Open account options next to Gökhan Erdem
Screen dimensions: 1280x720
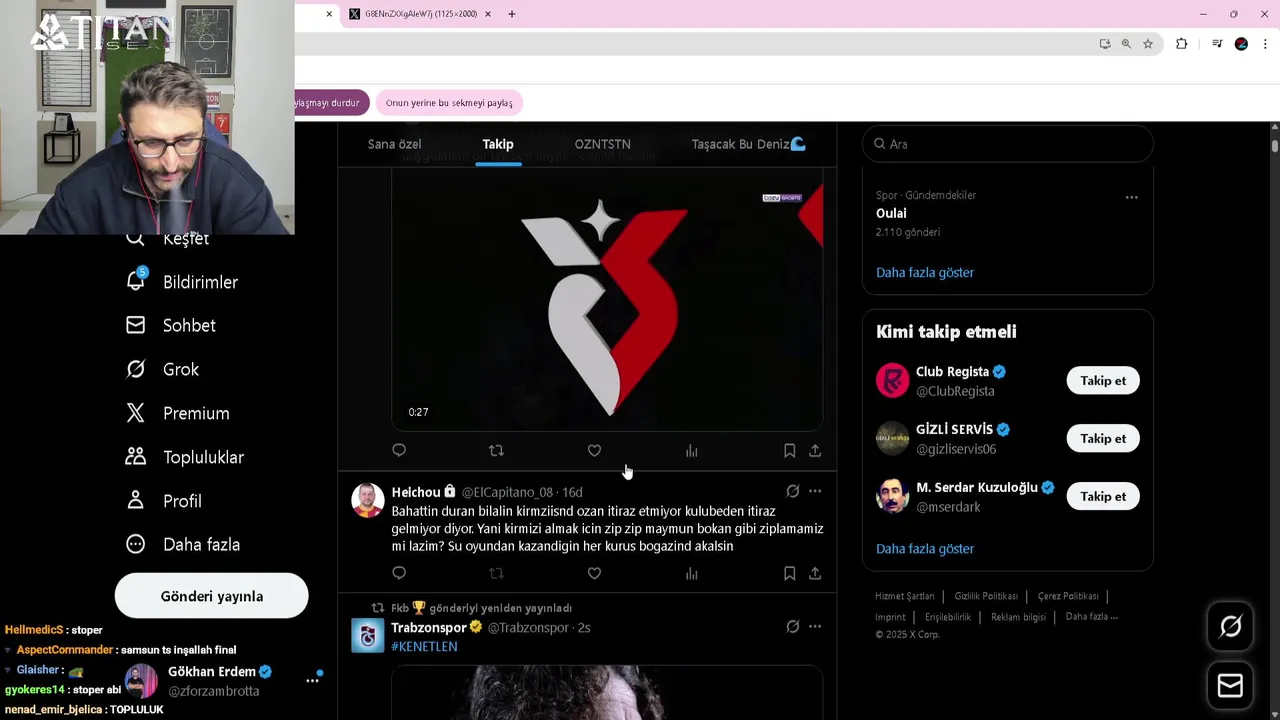coord(312,680)
